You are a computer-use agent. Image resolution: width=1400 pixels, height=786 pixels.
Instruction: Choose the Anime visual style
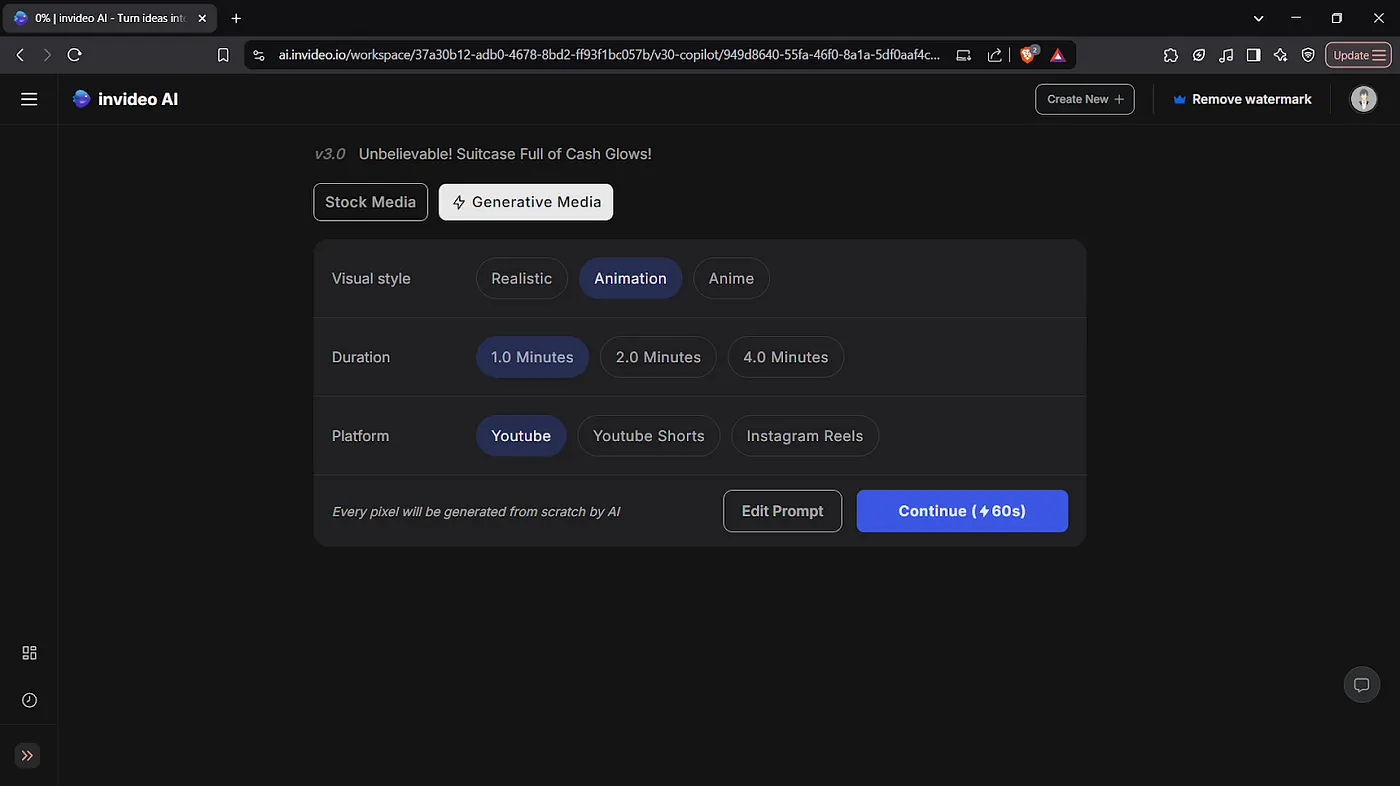pyautogui.click(x=731, y=279)
